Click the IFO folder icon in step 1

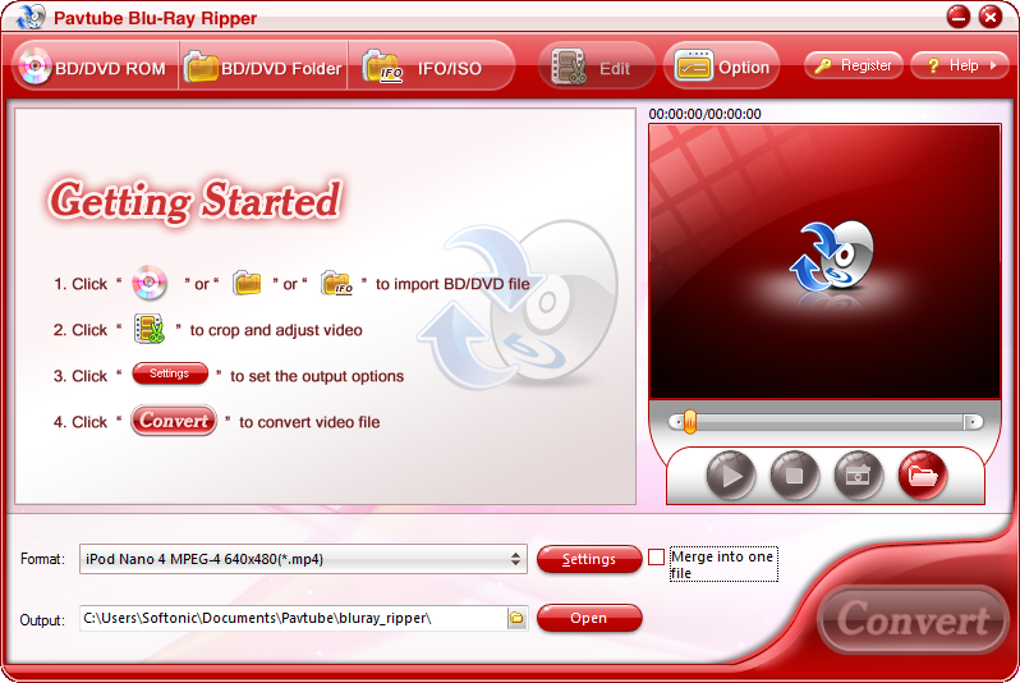(x=336, y=283)
